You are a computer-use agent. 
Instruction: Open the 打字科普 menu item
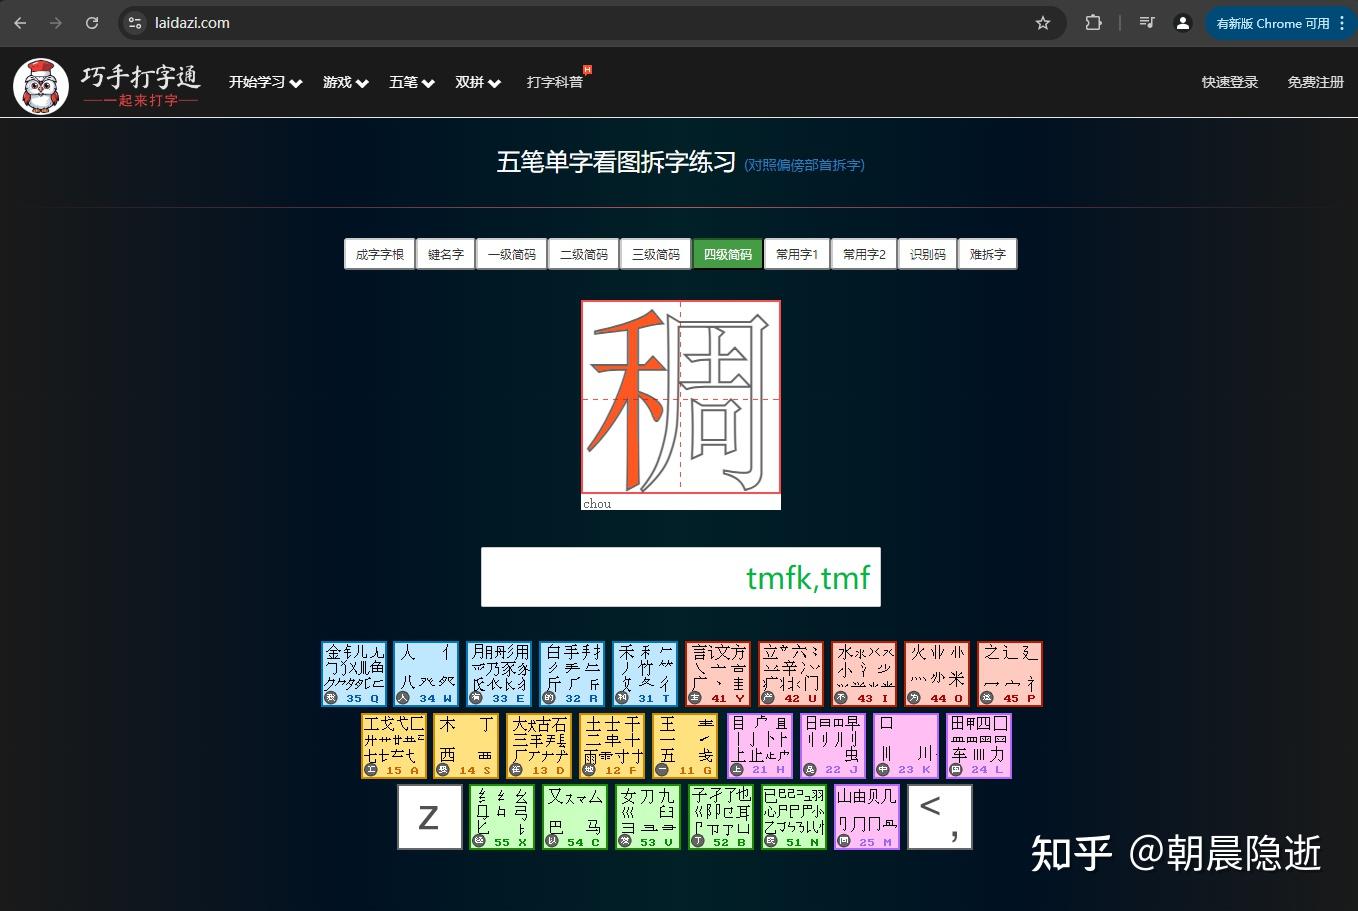click(555, 82)
